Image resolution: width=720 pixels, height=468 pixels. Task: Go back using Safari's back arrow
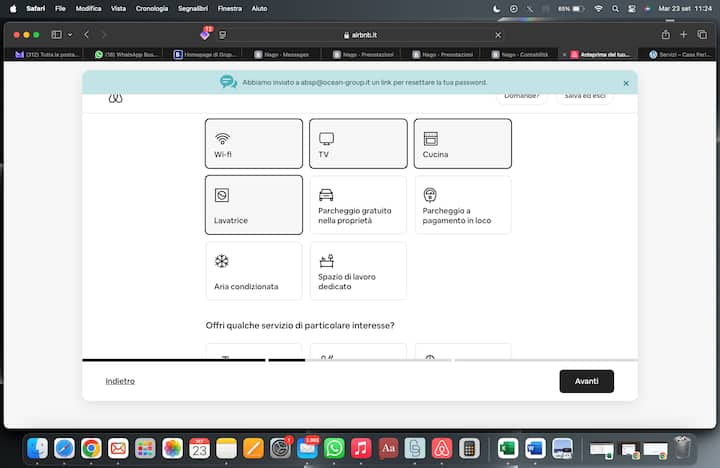(87, 34)
